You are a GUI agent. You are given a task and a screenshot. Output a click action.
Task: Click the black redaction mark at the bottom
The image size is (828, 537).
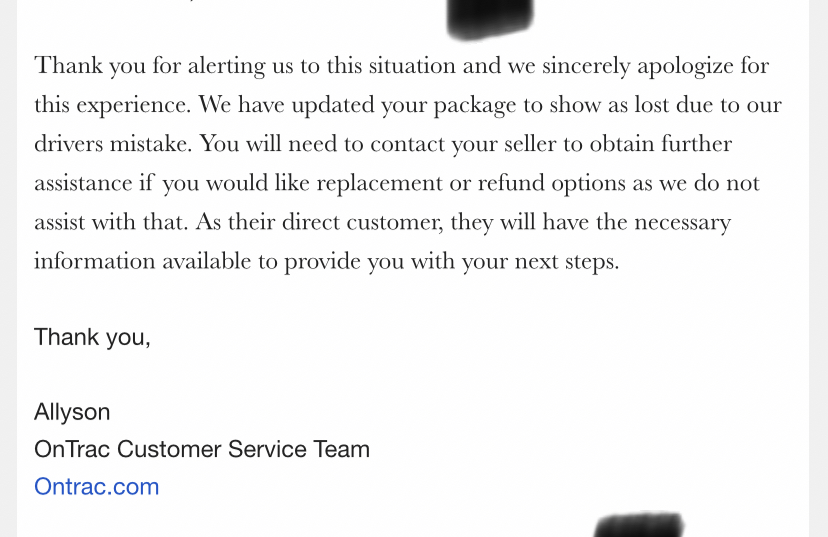pyautogui.click(x=638, y=525)
